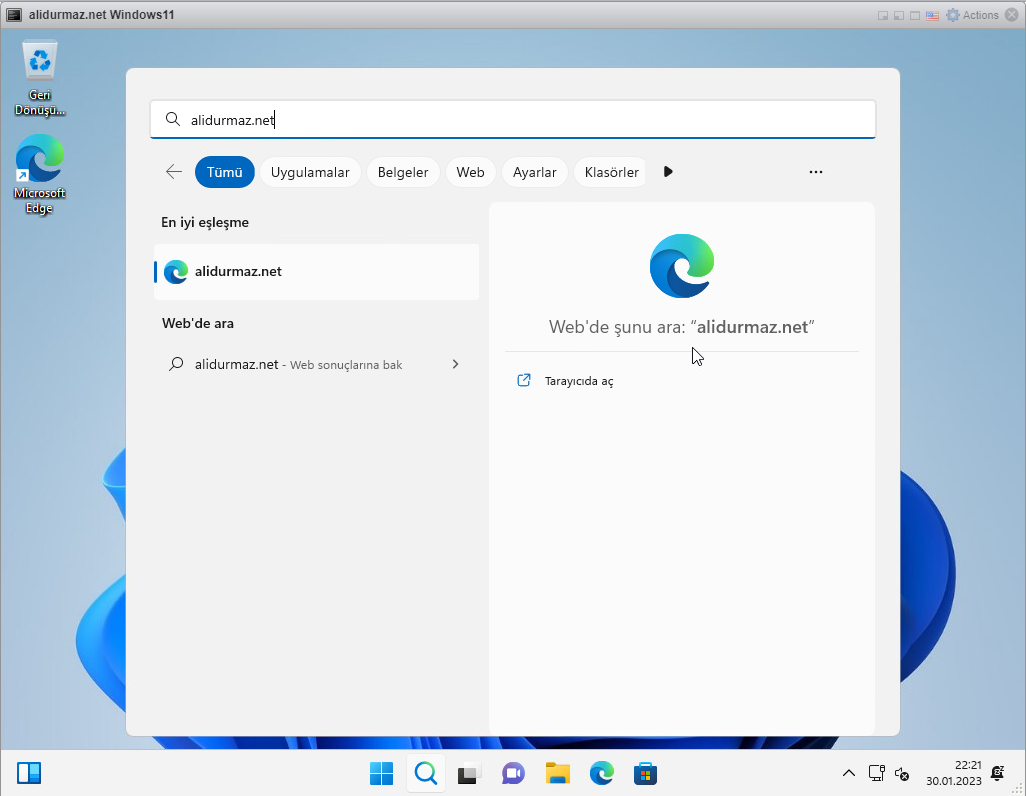The height and width of the screenshot is (796, 1026).
Task: Launch the Chat app from the taskbar
Action: 514,774
